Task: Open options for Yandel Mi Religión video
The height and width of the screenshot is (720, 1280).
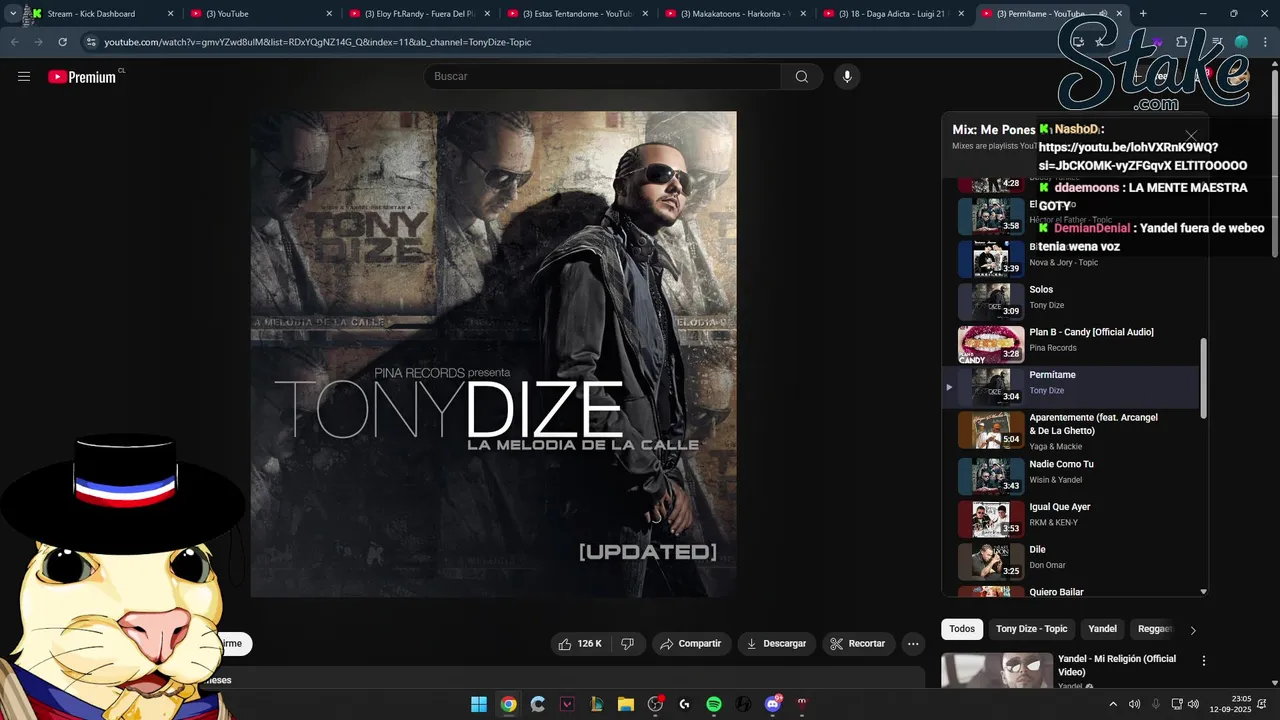Action: [1204, 661]
